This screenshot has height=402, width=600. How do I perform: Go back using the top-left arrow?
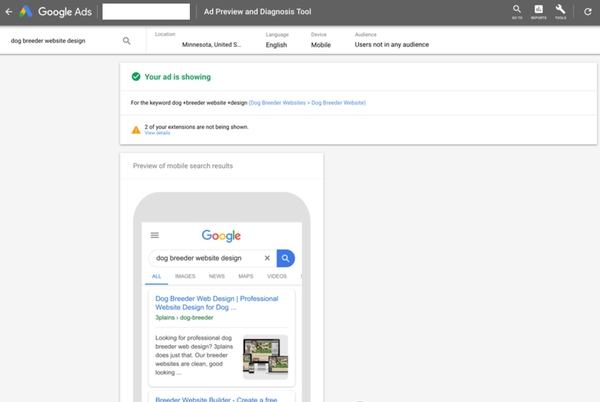click(9, 12)
